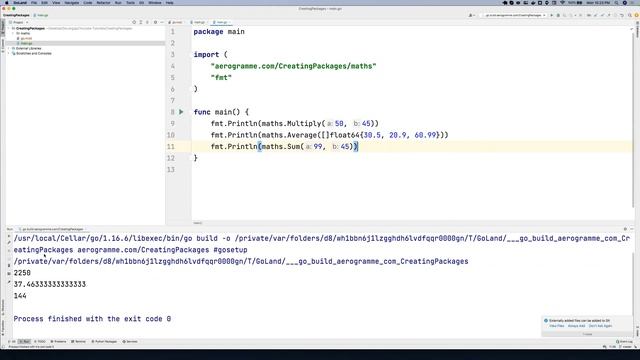Screen dimensions: 640x360
Task: Open the Terminal tool window tab
Action: (78, 341)
